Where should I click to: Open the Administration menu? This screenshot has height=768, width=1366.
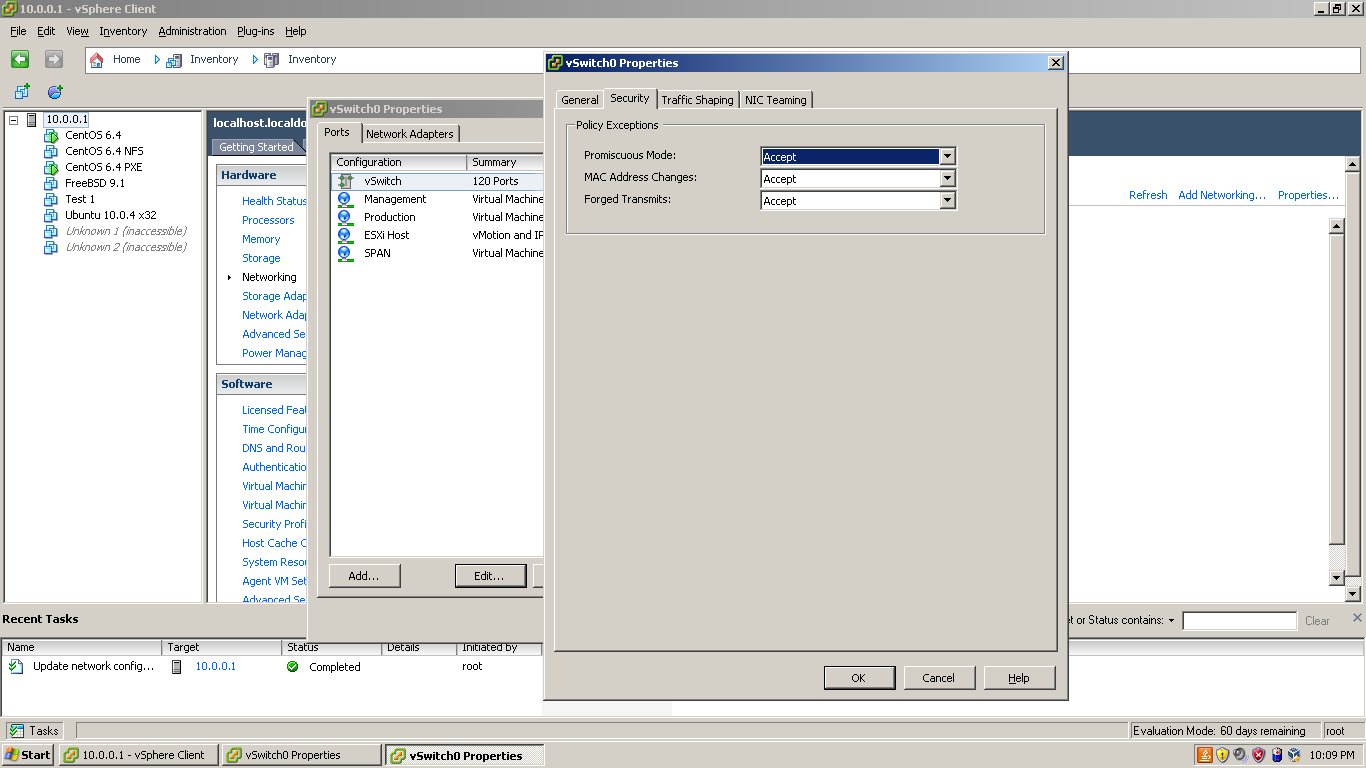[192, 31]
